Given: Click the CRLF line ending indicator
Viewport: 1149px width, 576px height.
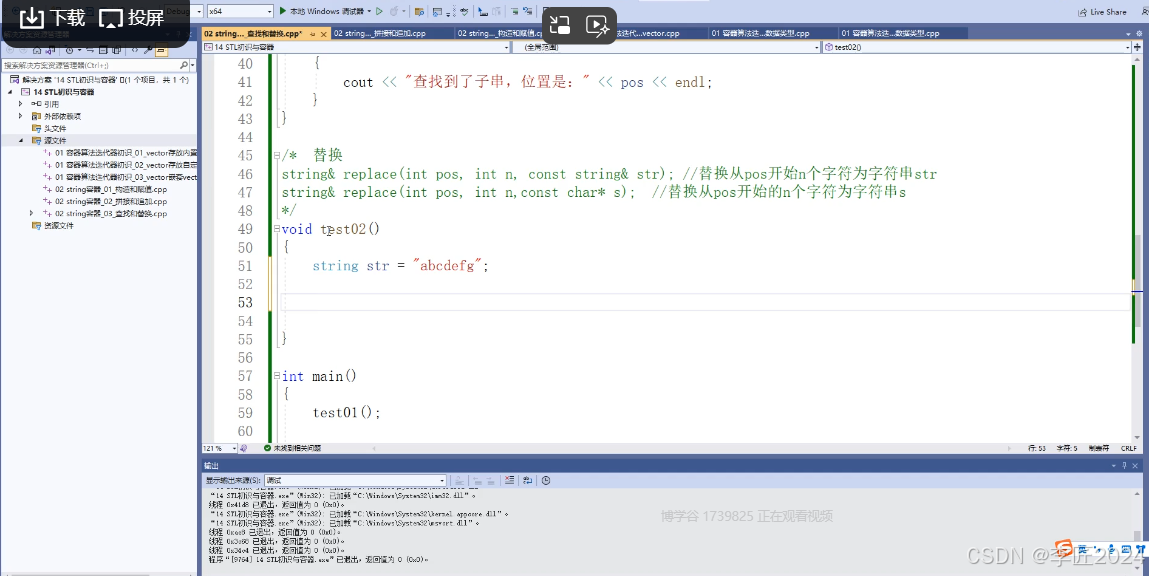Looking at the screenshot, I should pos(1128,448).
